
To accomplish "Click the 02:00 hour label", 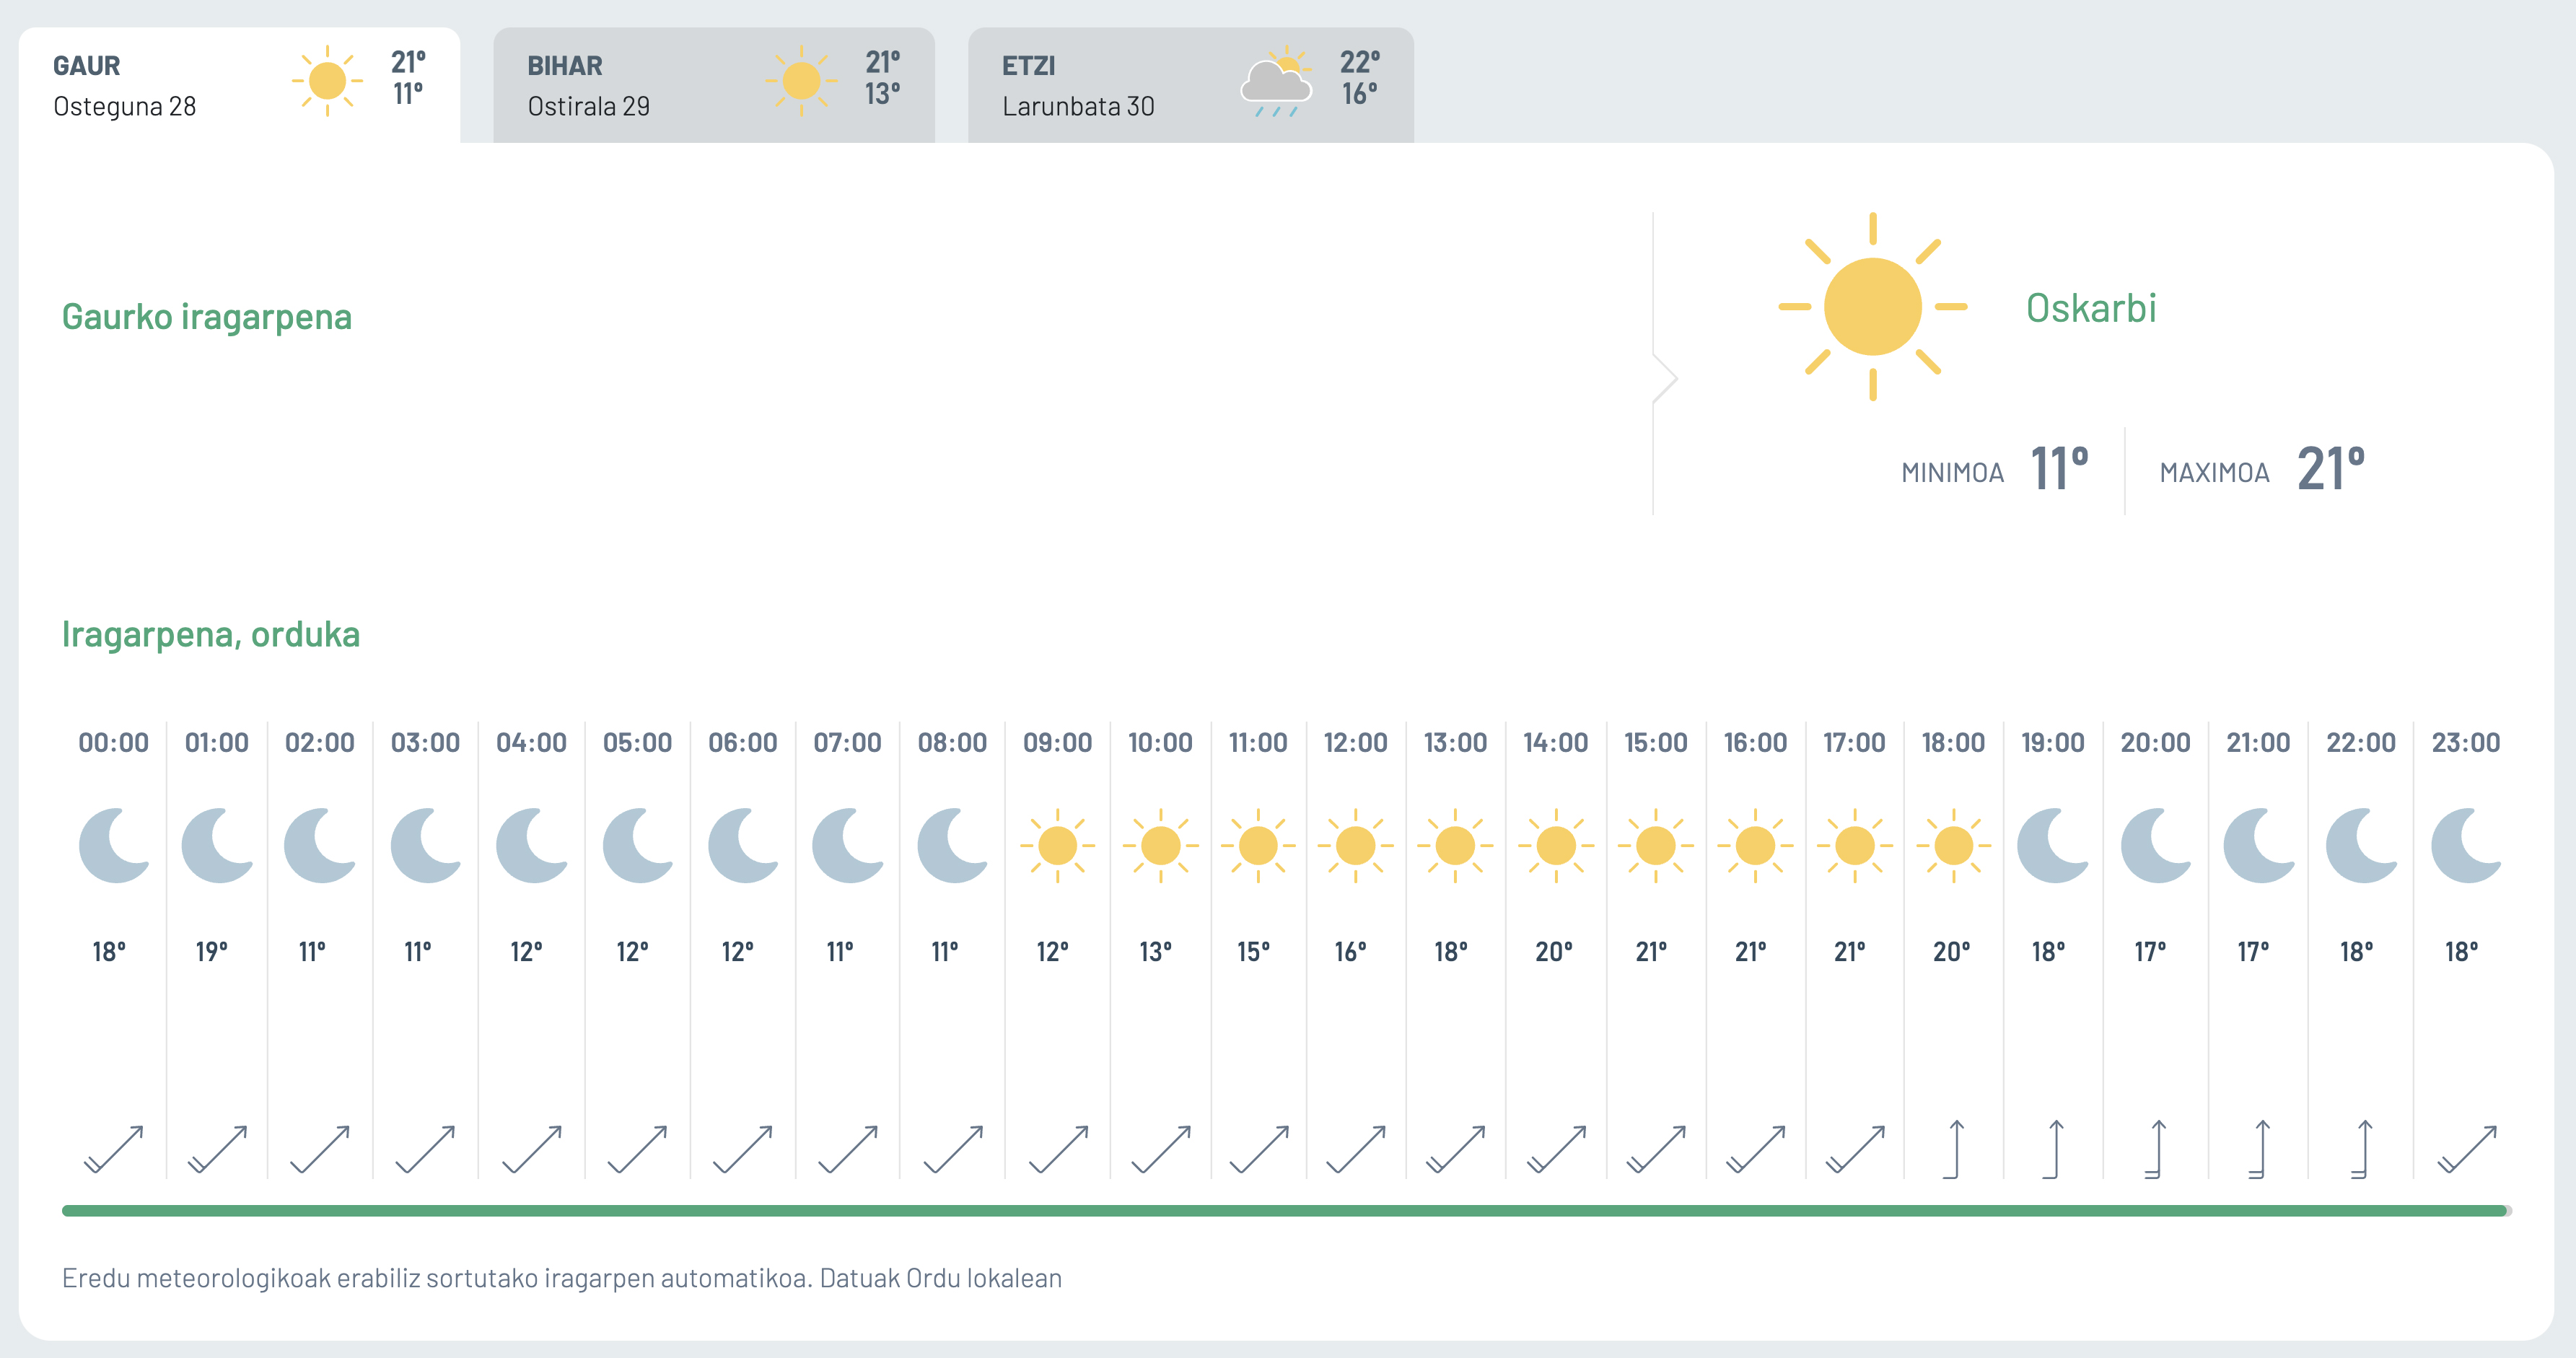I will coord(320,743).
